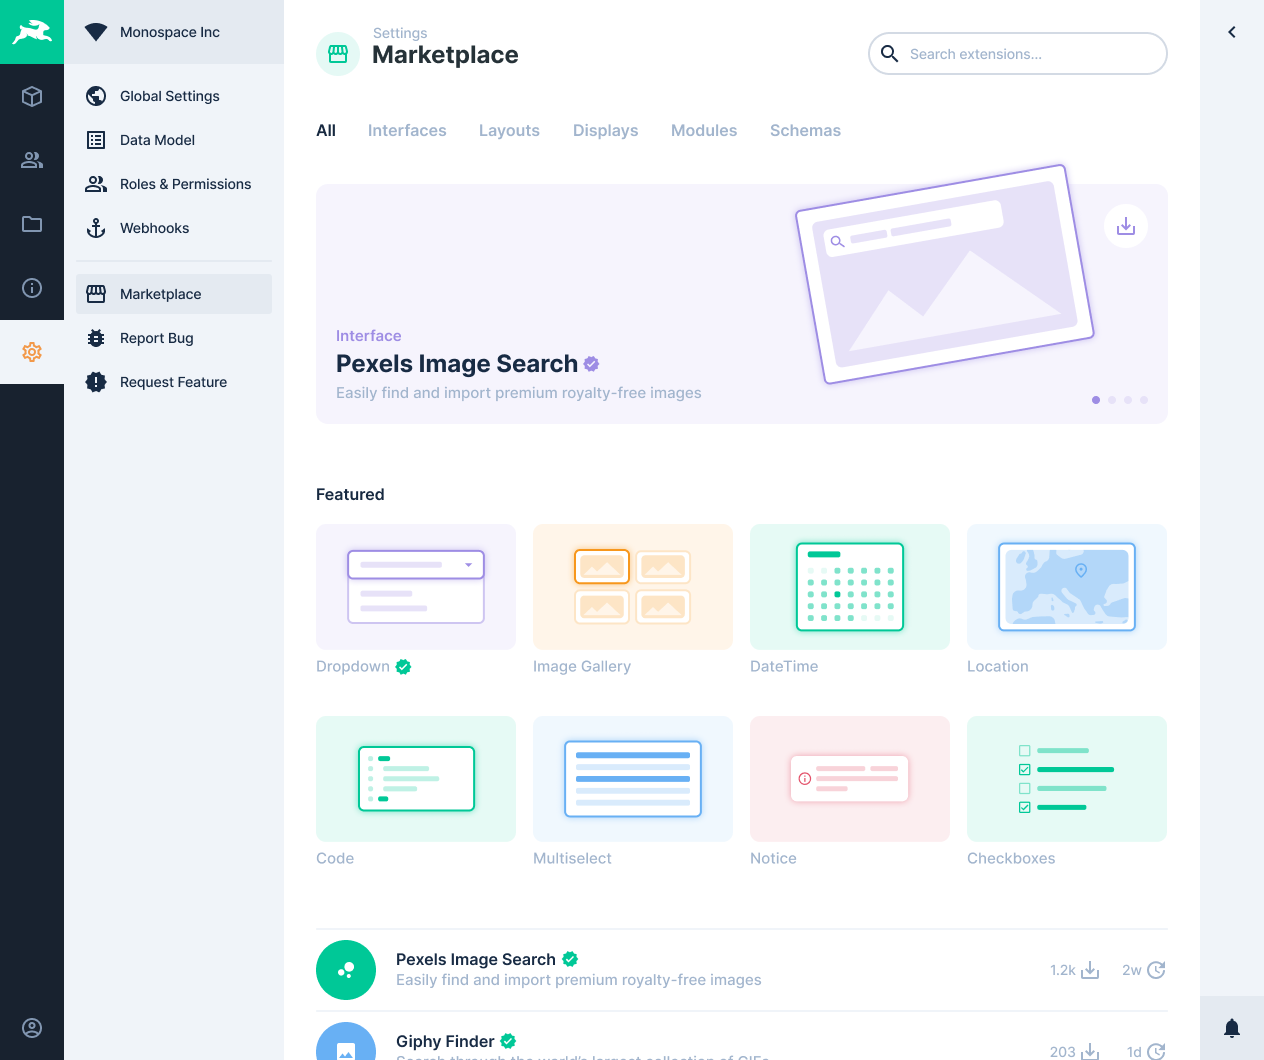Image resolution: width=1264 pixels, height=1060 pixels.
Task: Open the Code featured card
Action: (416, 779)
